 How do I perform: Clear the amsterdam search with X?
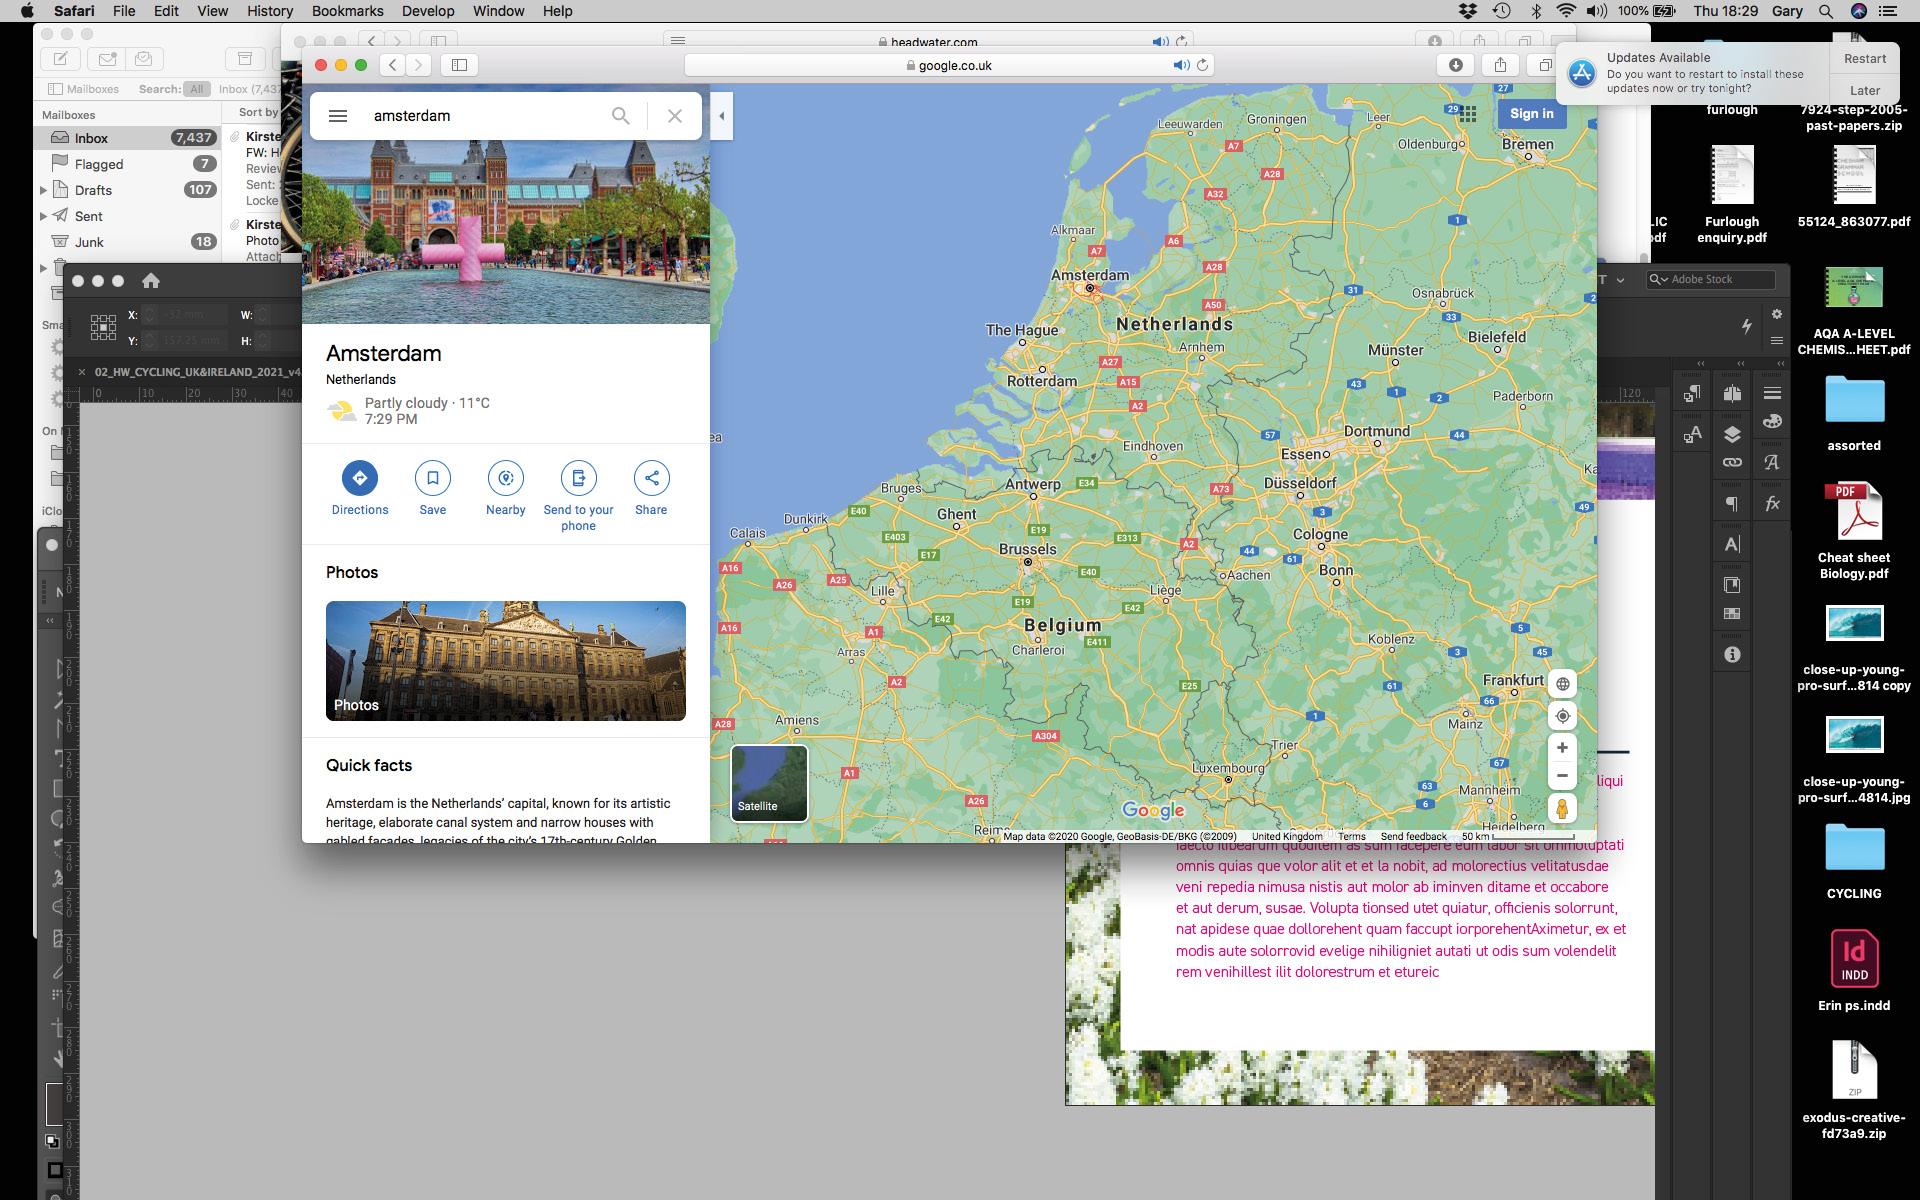click(675, 116)
